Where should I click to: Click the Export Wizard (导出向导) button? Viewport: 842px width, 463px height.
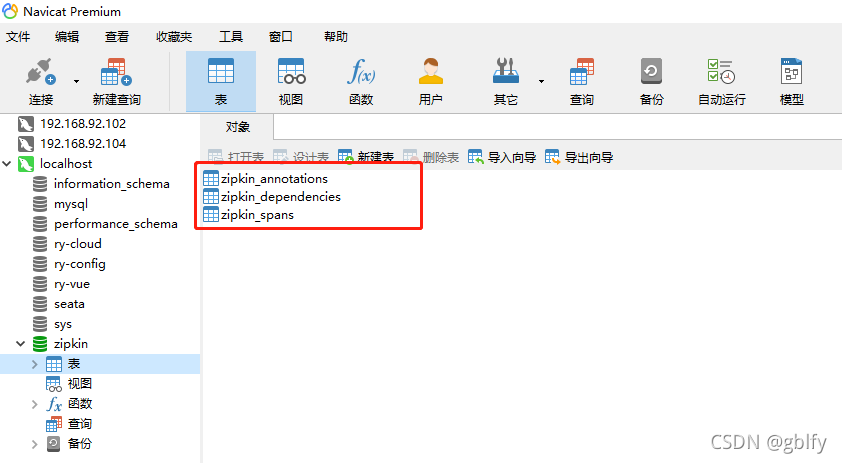click(x=579, y=157)
